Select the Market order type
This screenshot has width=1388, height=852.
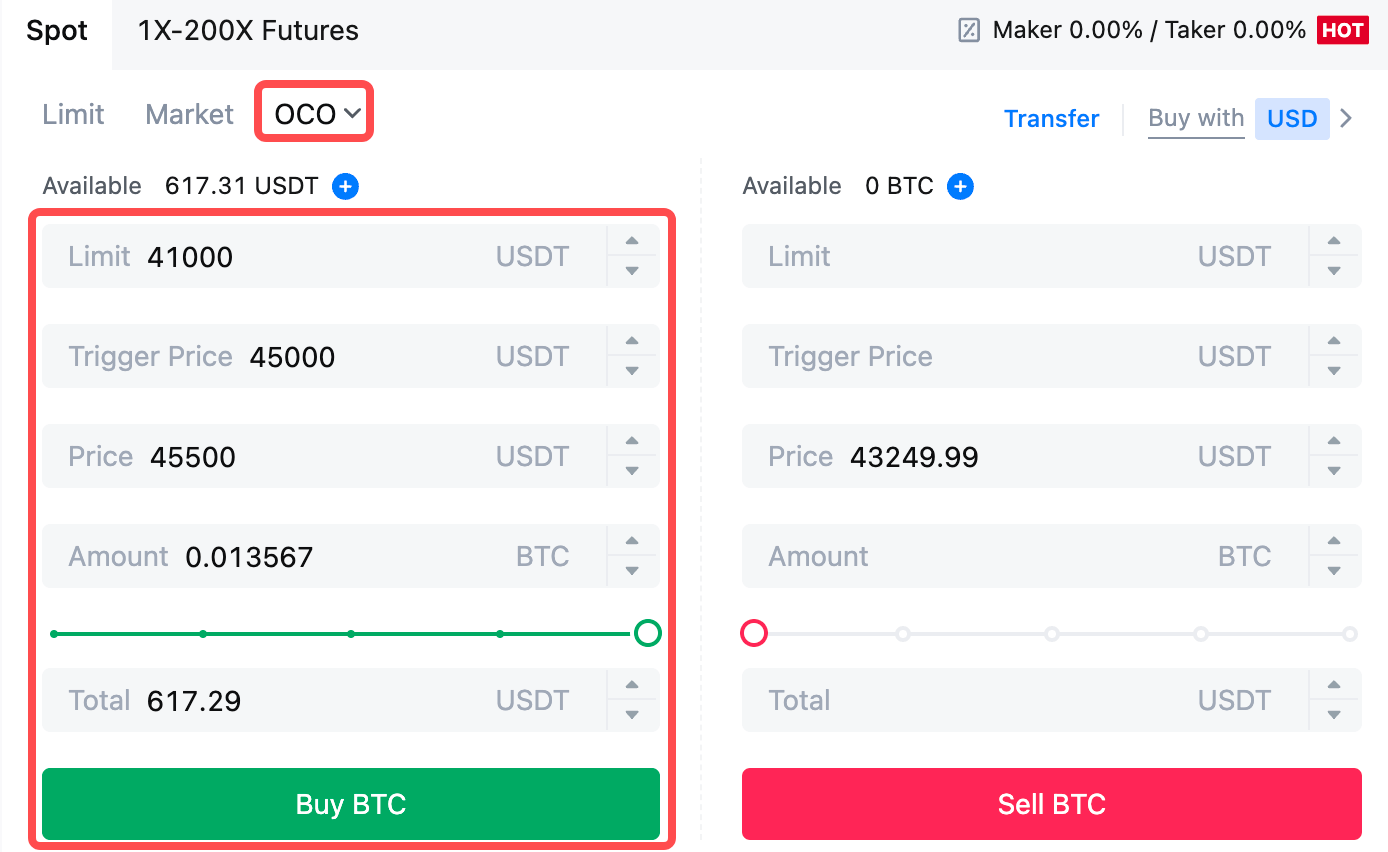click(x=188, y=114)
